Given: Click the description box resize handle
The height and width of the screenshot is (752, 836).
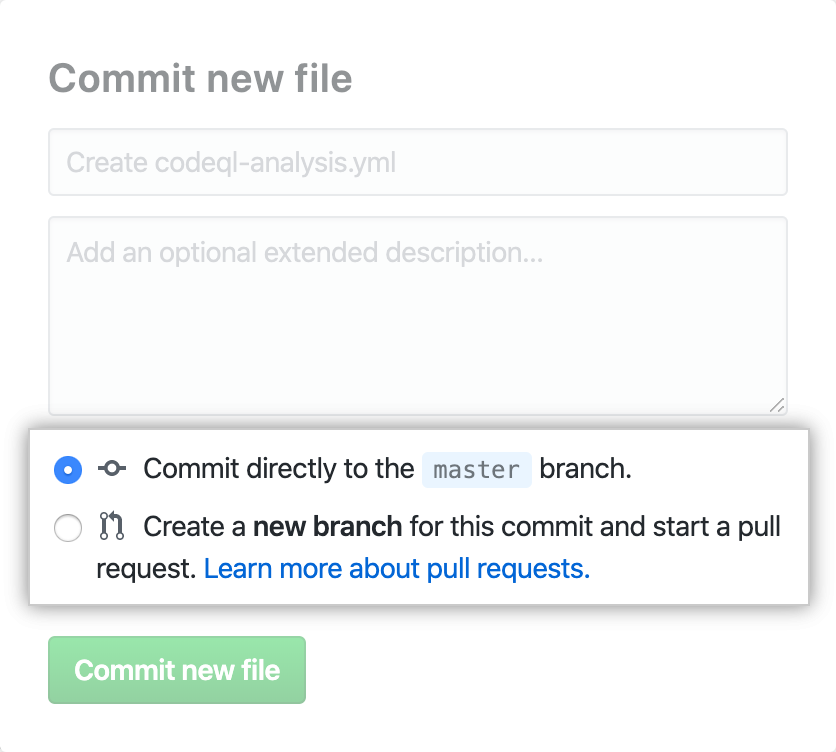Looking at the screenshot, I should (777, 405).
